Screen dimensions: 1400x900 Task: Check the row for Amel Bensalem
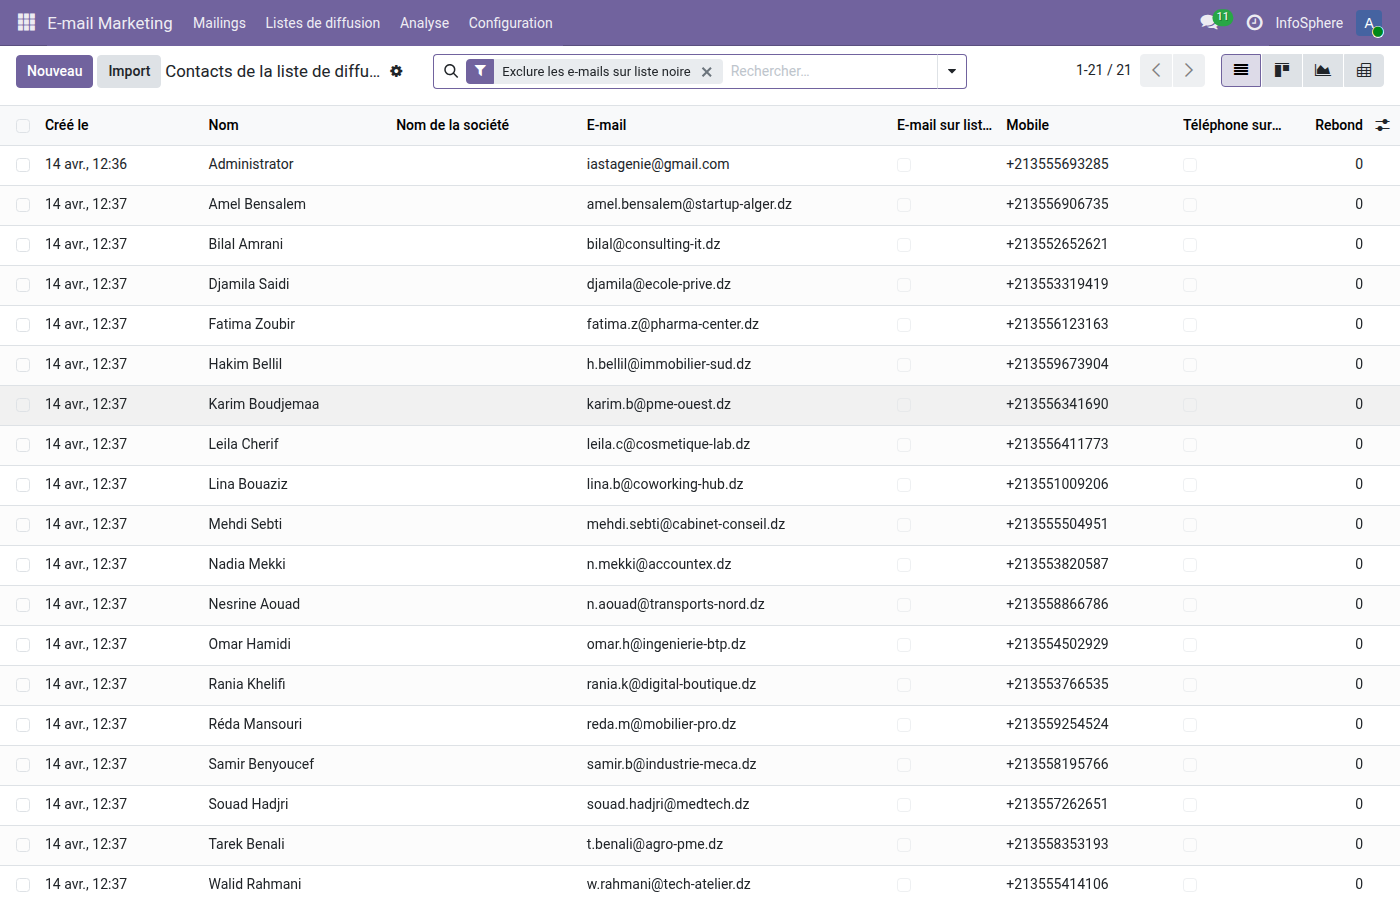point(22,204)
